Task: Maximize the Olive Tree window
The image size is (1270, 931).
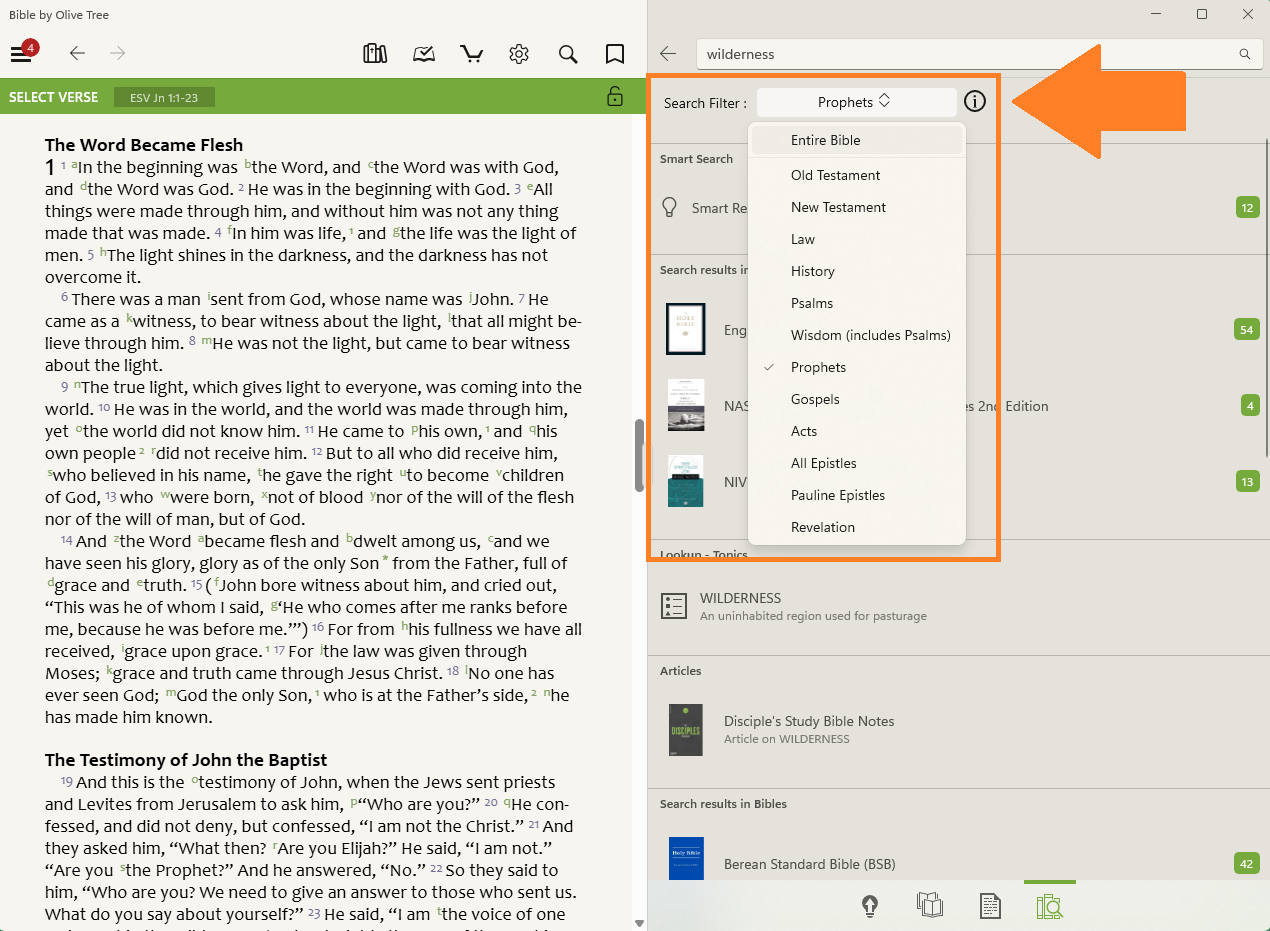Action: [x=1202, y=14]
